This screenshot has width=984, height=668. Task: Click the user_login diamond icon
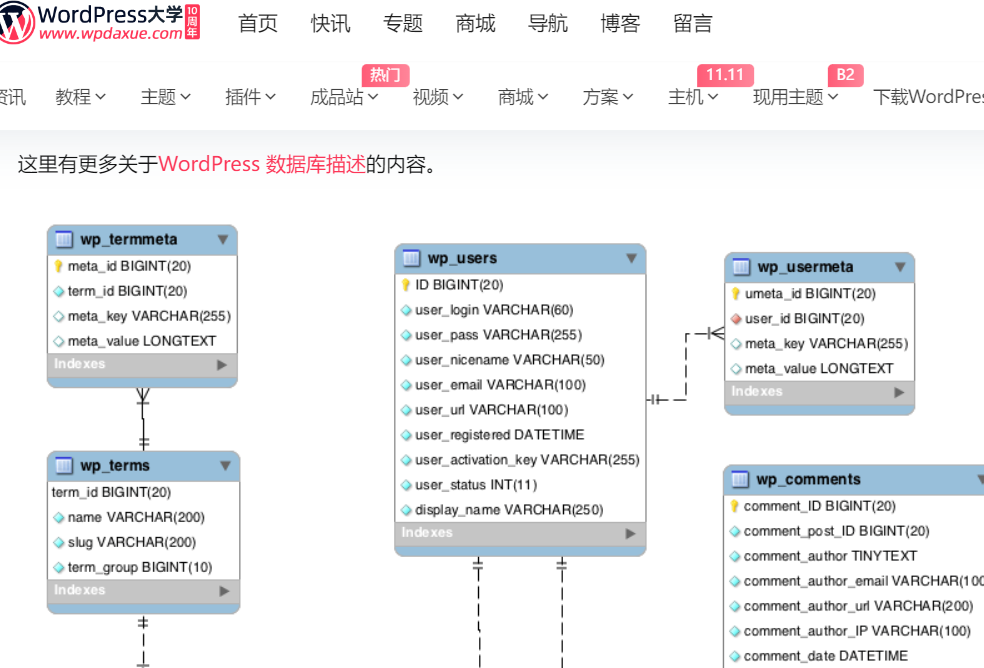click(x=406, y=310)
